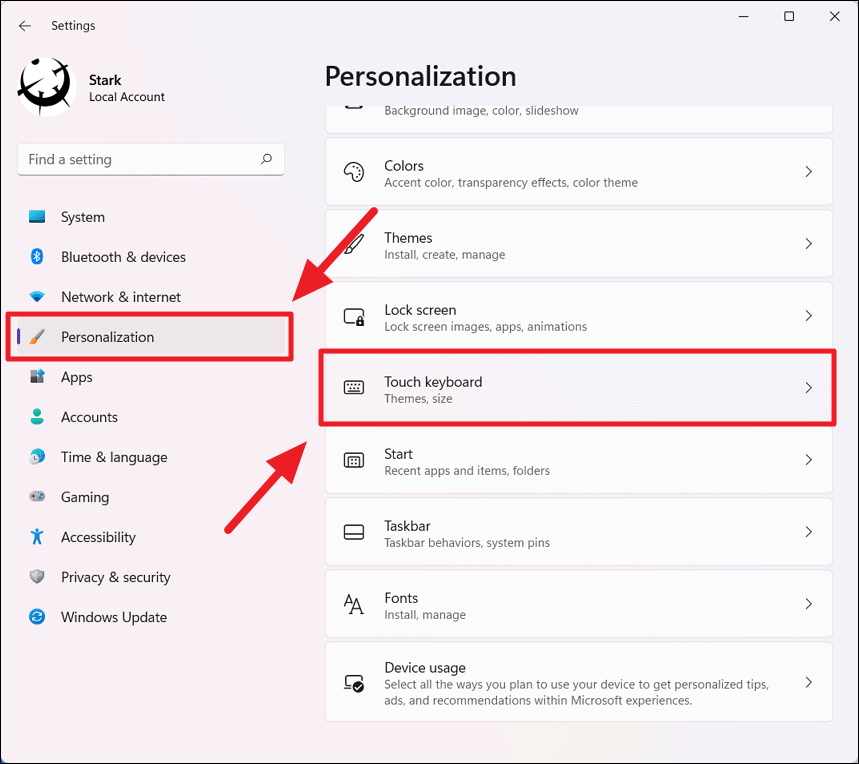Click the Taskbar row chevron arrow

coord(809,532)
